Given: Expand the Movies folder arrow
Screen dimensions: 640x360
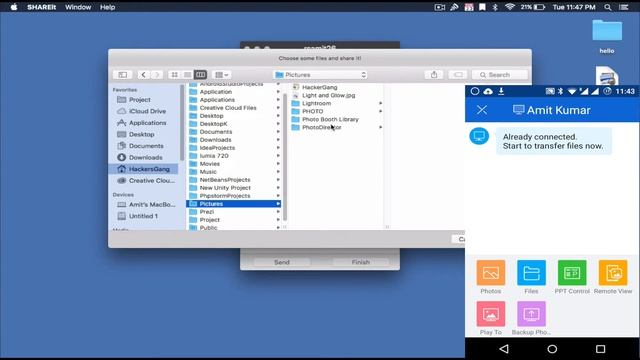Looking at the screenshot, I should 278,164.
